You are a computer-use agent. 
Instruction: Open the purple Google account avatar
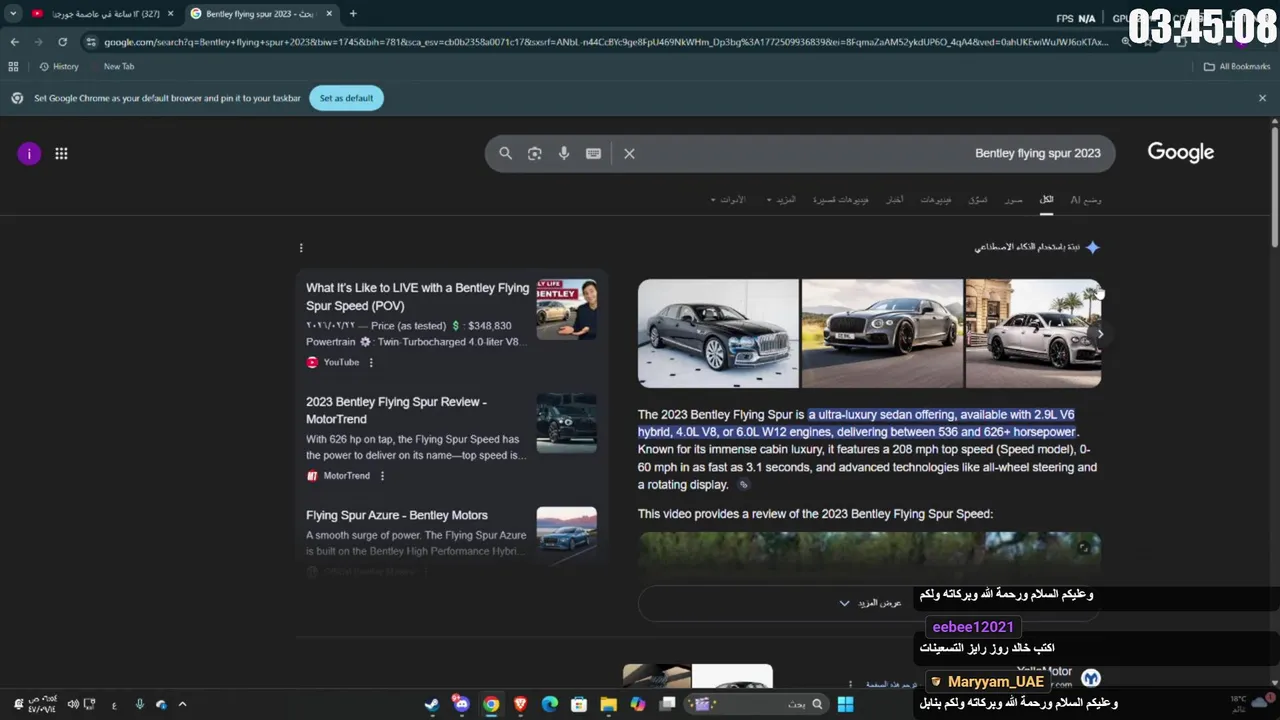coord(29,153)
